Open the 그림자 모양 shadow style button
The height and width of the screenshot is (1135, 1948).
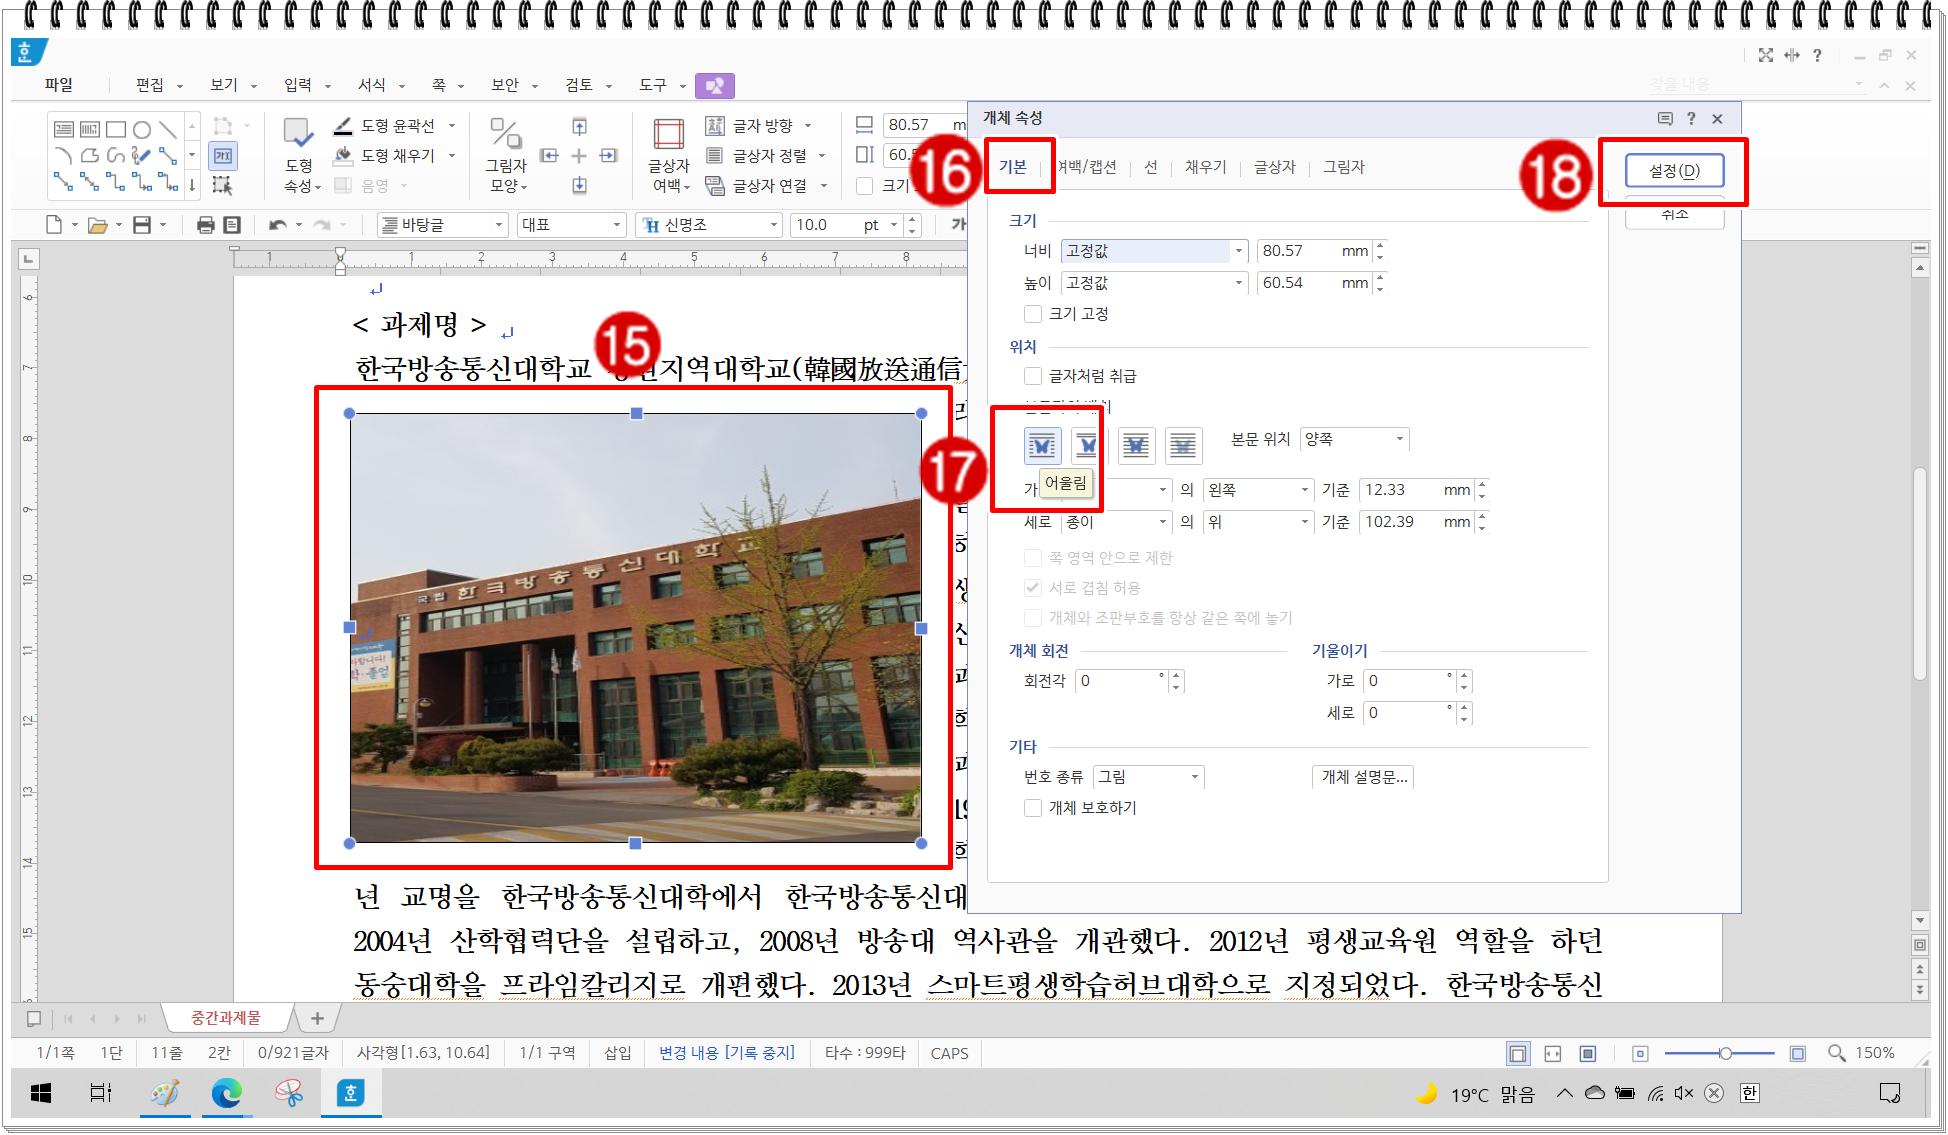click(x=506, y=155)
